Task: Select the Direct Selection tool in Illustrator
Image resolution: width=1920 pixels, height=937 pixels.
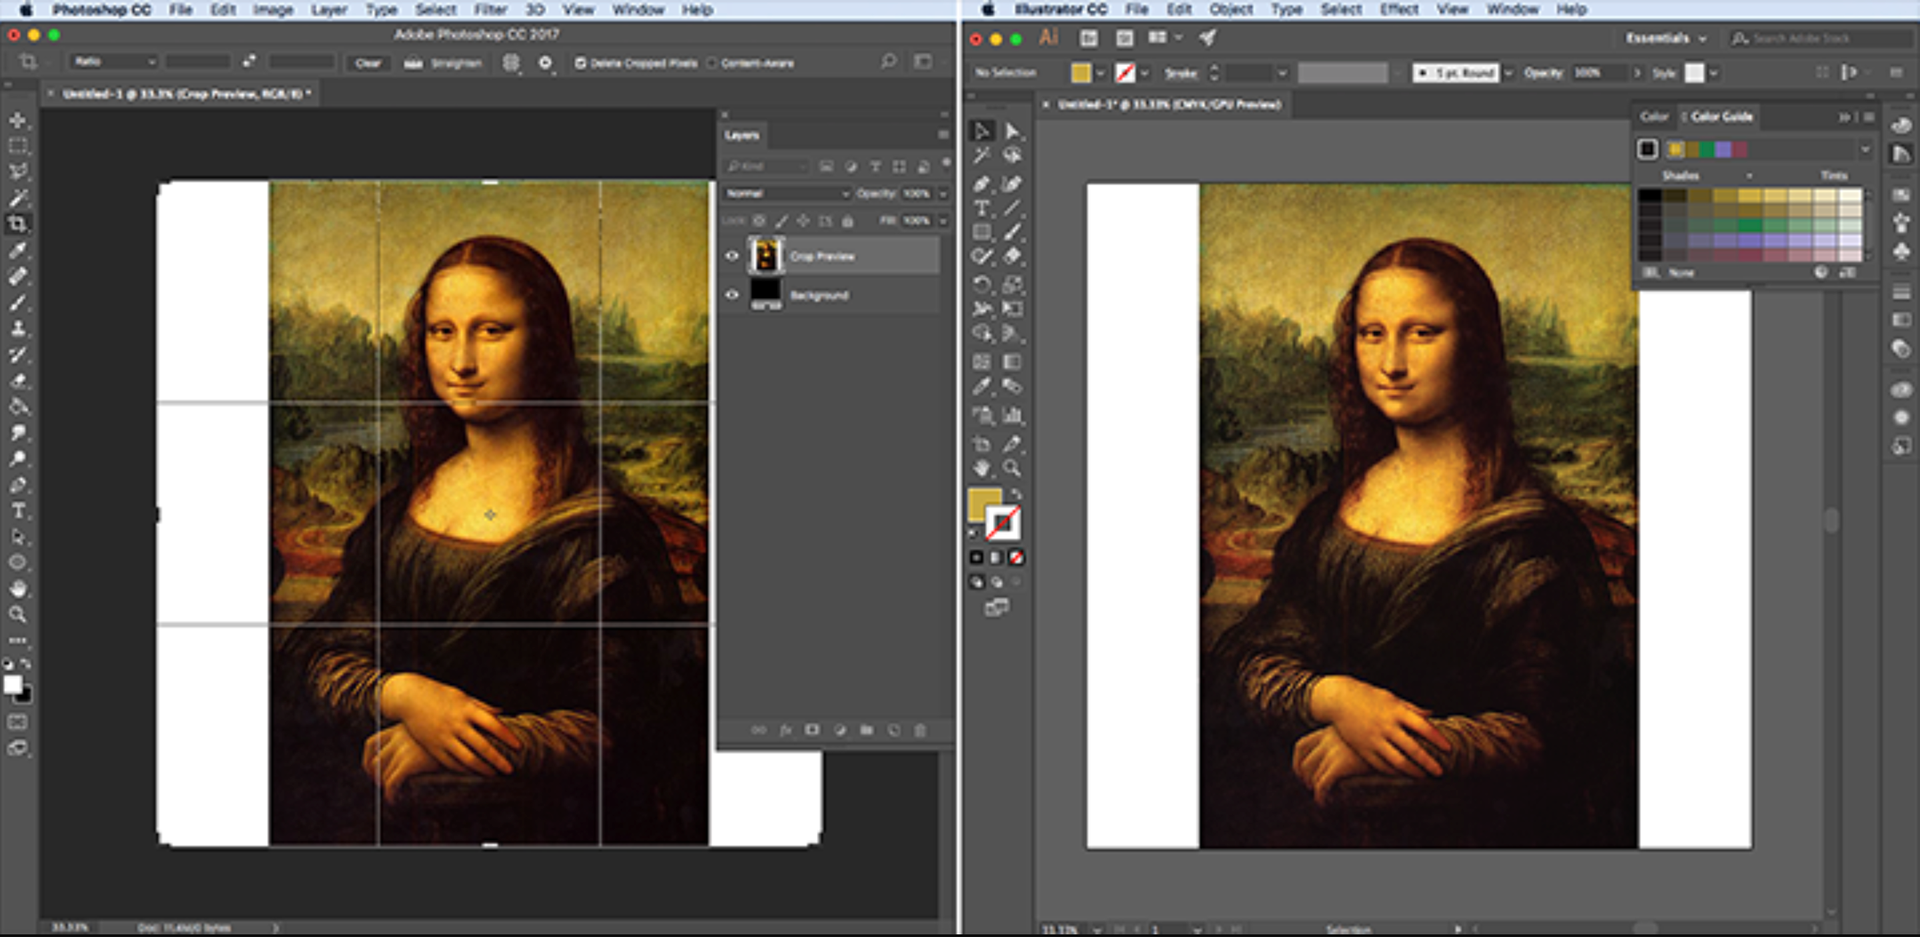Action: [1012, 131]
